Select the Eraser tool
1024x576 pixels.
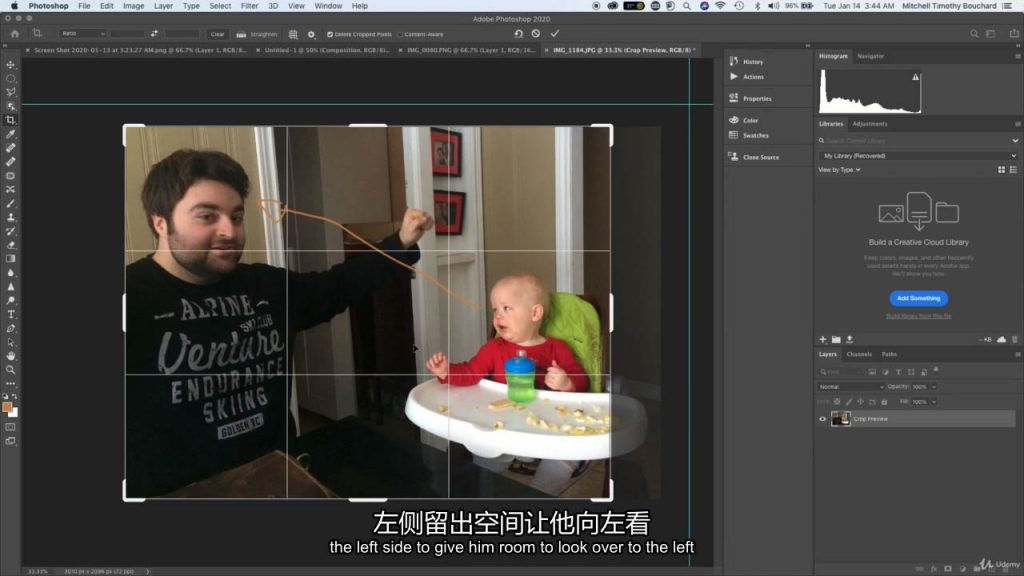(x=10, y=245)
